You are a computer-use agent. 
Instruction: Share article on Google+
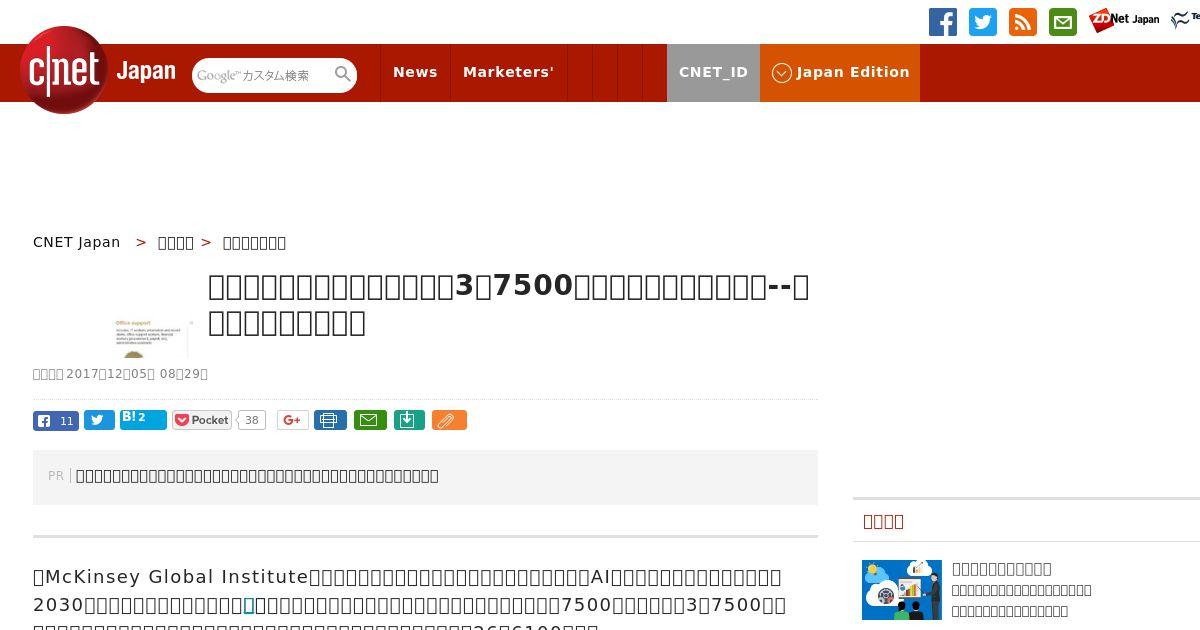(292, 420)
